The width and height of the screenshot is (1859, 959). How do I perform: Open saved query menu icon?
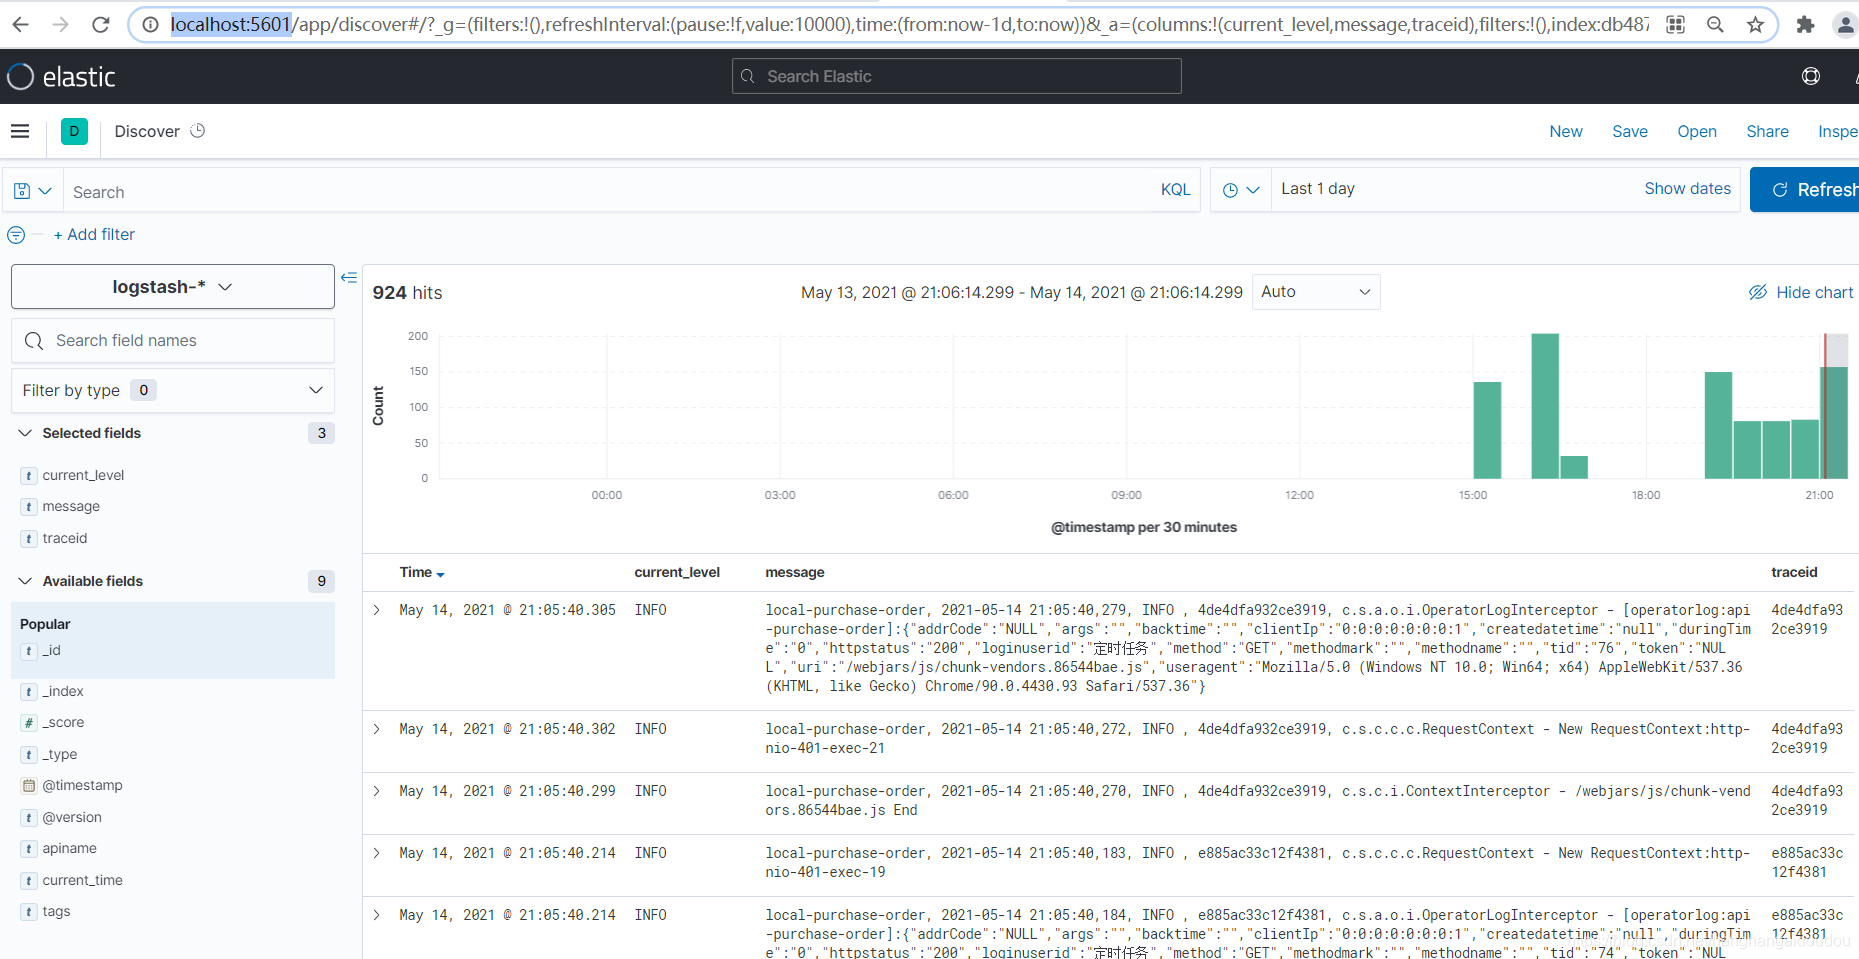32,190
